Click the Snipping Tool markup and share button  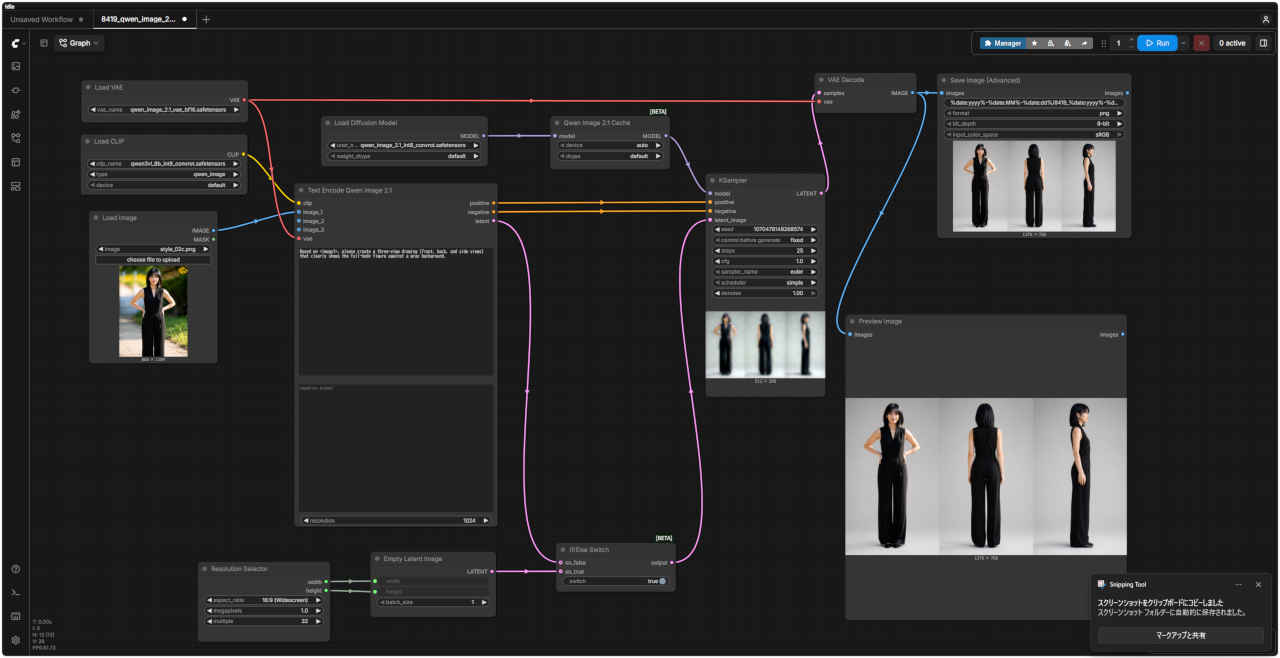(1181, 635)
